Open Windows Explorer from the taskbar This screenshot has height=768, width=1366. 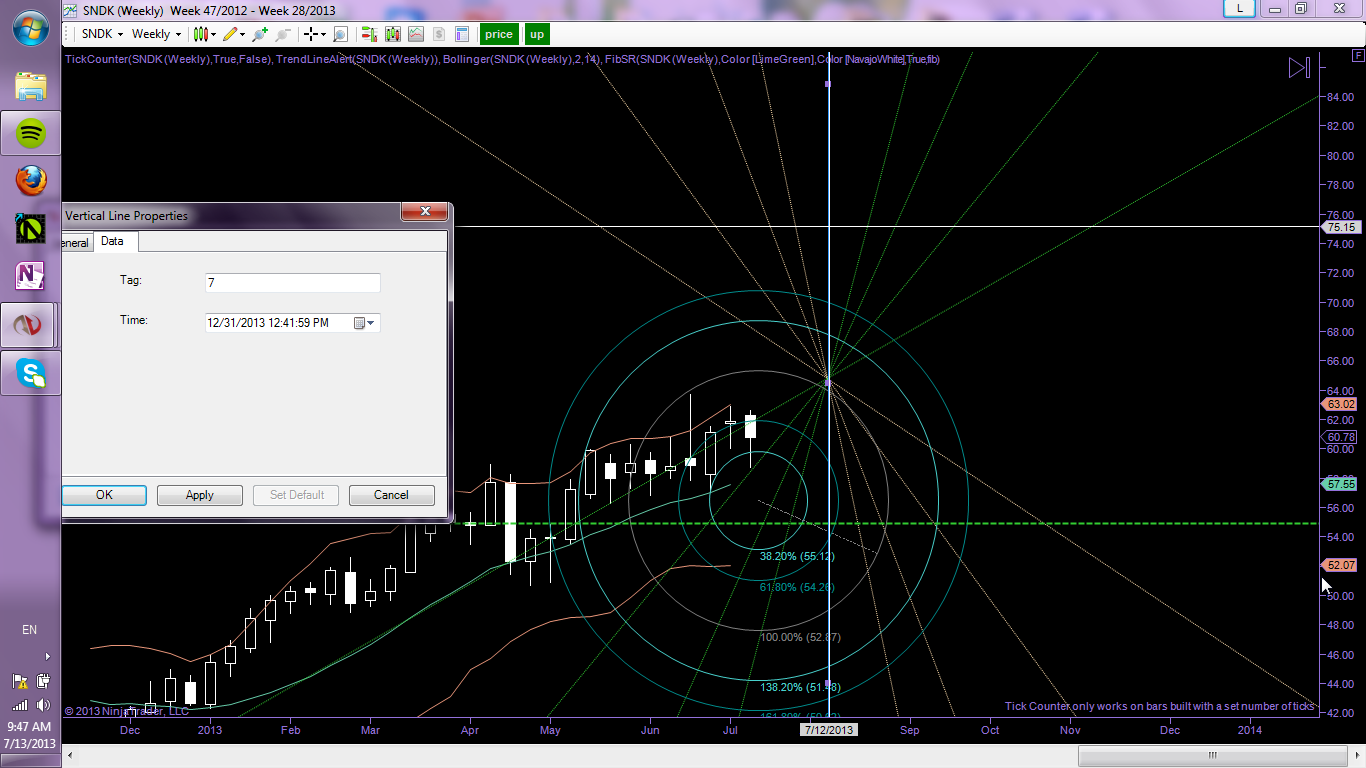click(31, 86)
